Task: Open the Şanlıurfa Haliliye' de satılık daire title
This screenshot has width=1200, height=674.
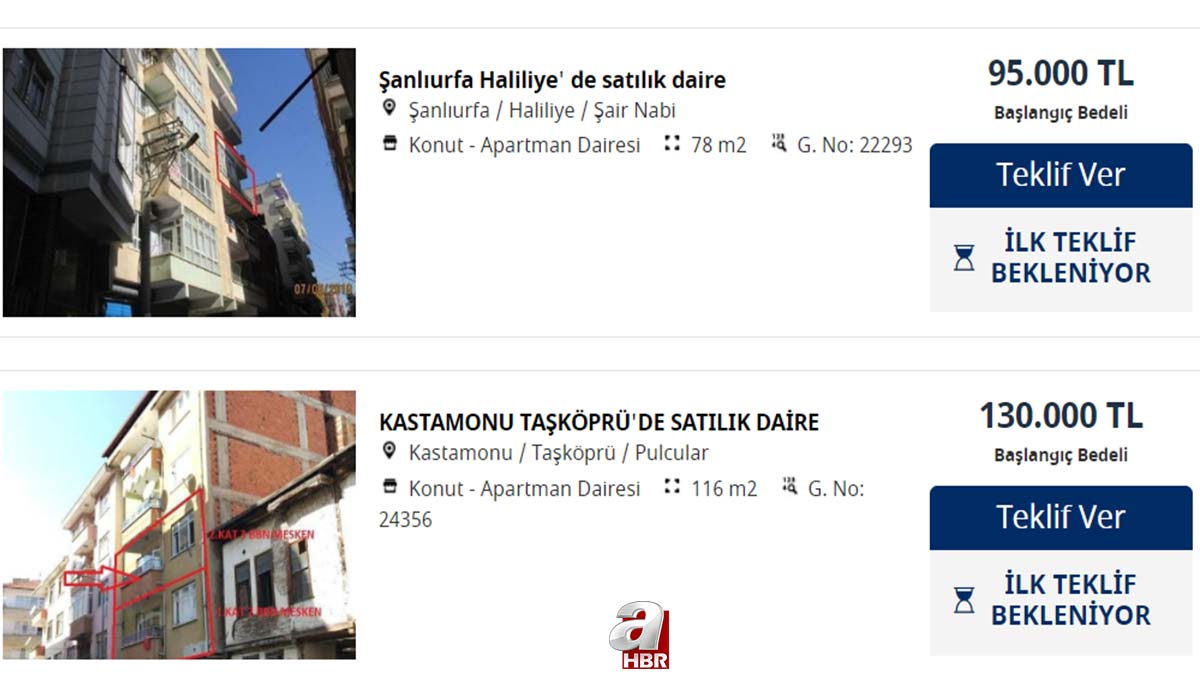Action: point(552,80)
